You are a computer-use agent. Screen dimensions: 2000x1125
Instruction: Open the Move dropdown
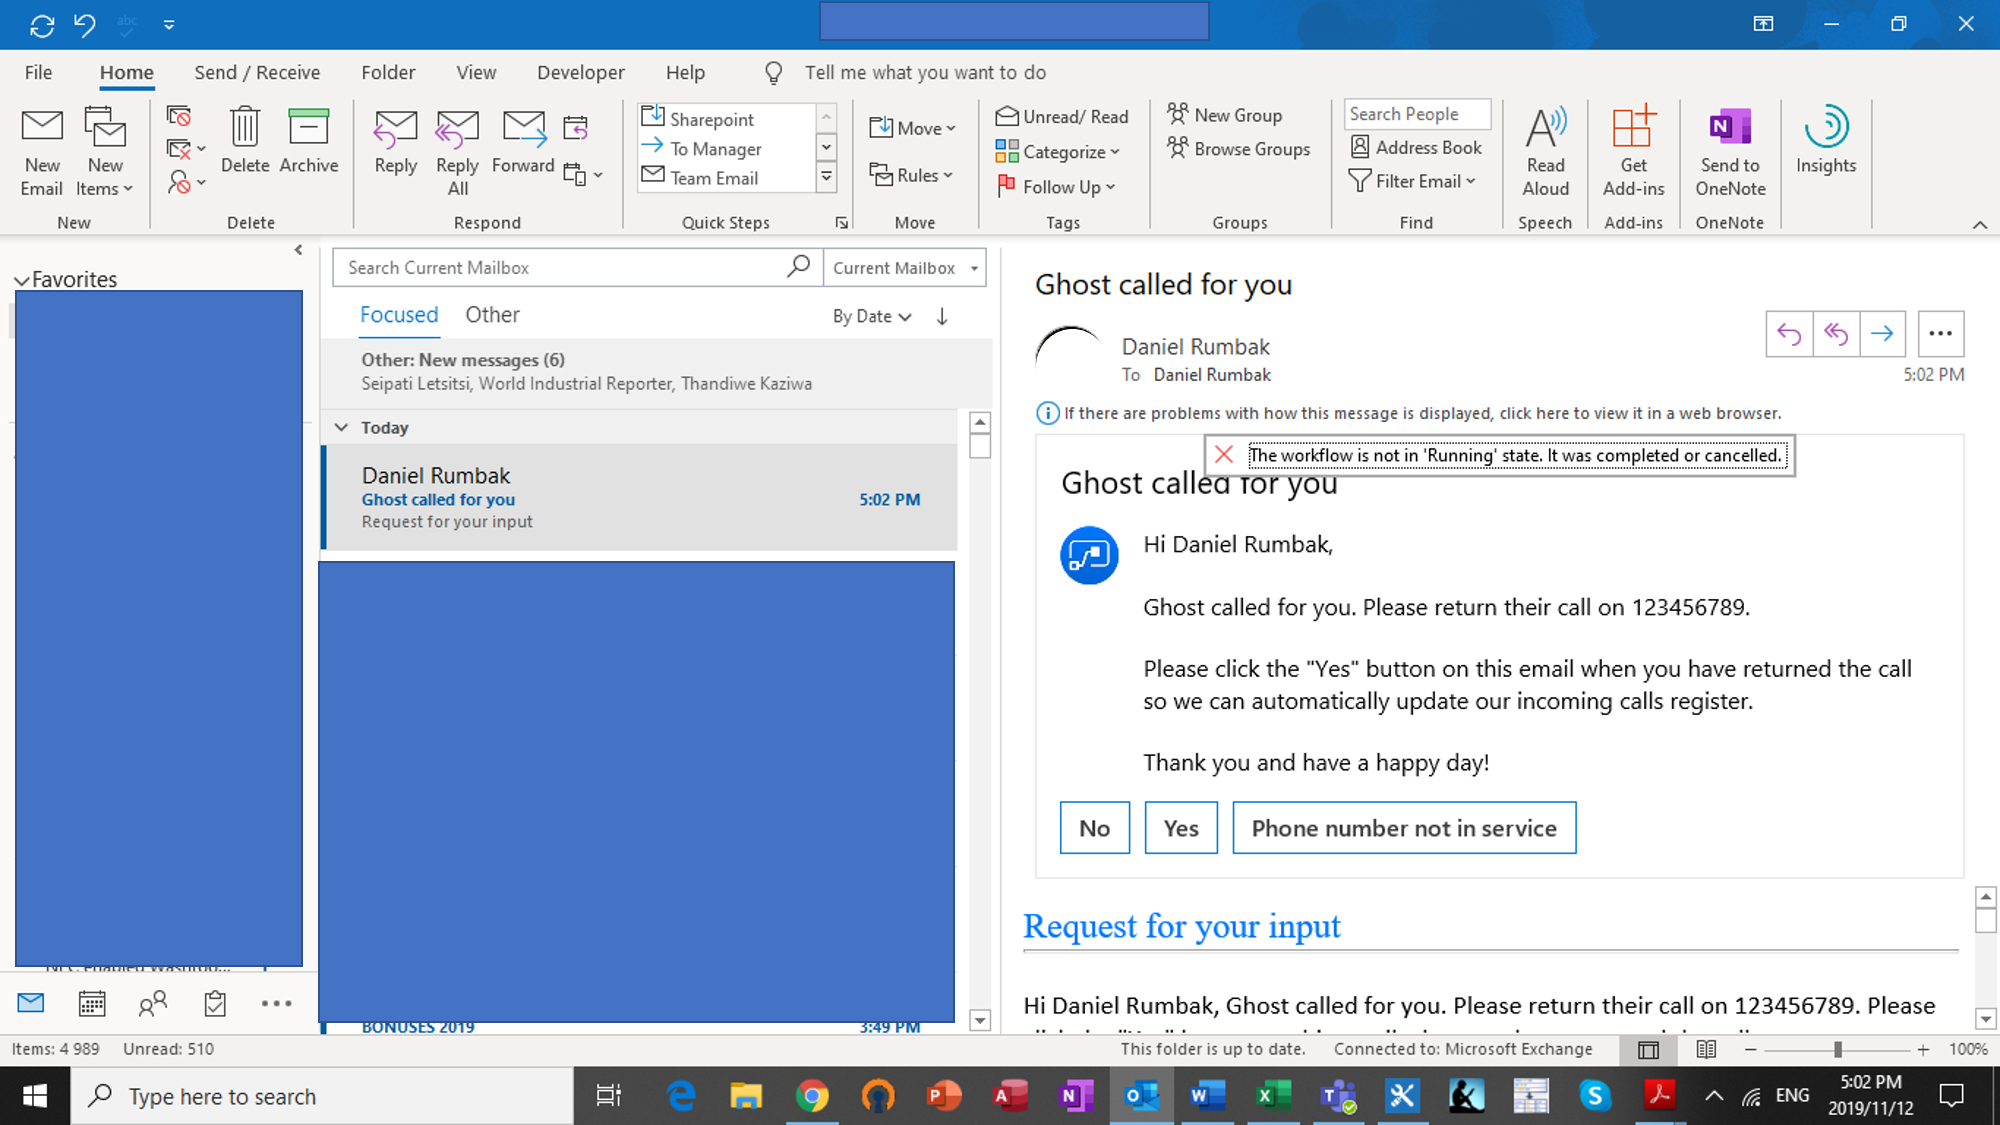point(912,128)
